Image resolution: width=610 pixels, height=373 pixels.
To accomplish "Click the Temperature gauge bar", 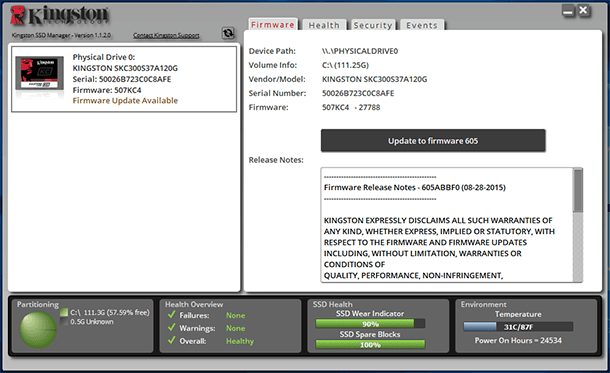I will (518, 327).
